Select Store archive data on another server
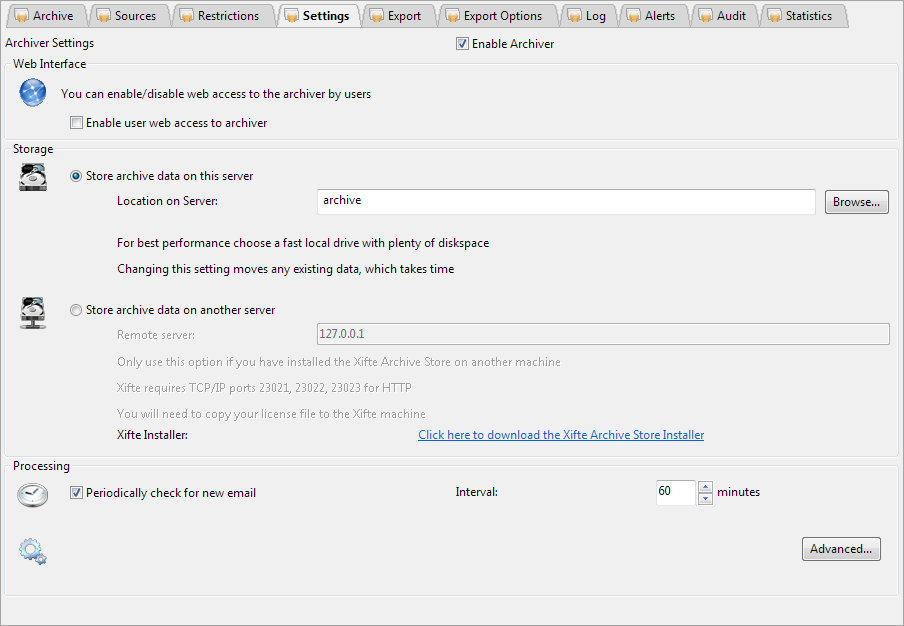 (76, 310)
